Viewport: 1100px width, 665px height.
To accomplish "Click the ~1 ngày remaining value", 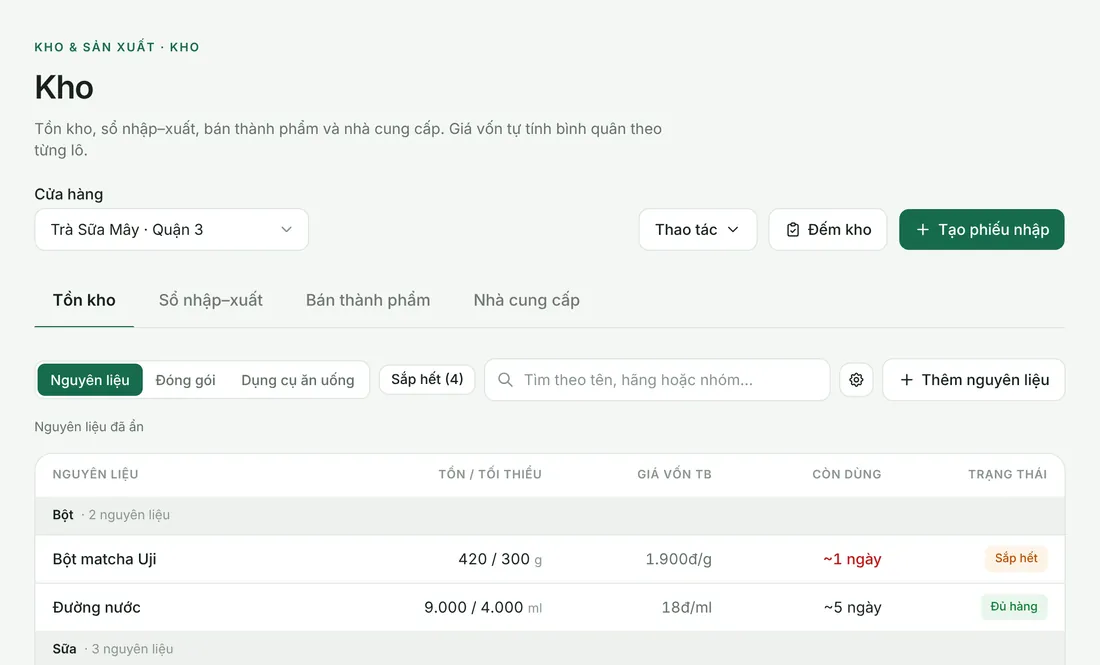I will tap(852, 559).
